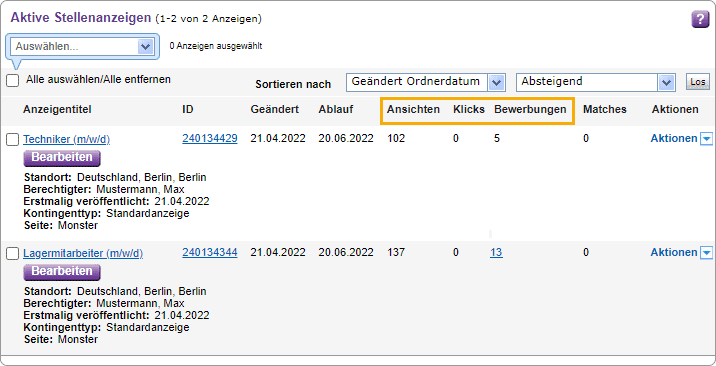Check the Lagermitarbeiter (m/w/d) row checkbox

13,254
